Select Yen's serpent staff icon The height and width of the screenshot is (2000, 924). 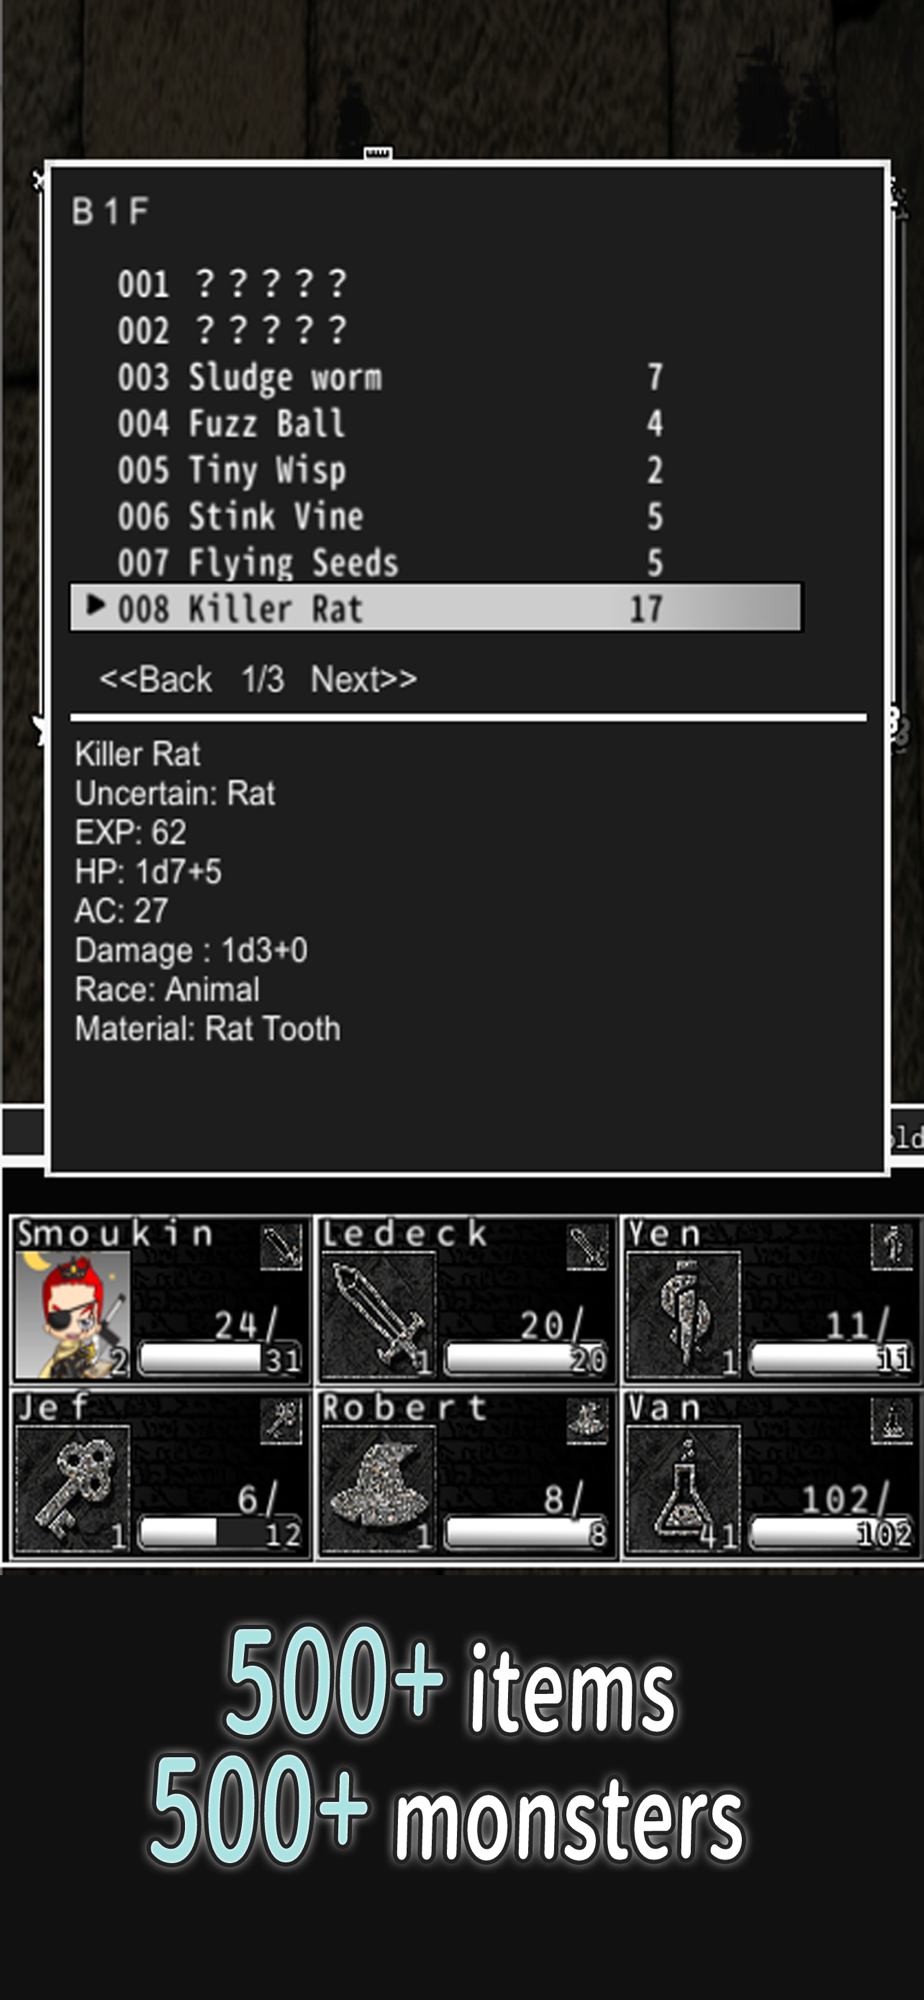(x=684, y=1314)
